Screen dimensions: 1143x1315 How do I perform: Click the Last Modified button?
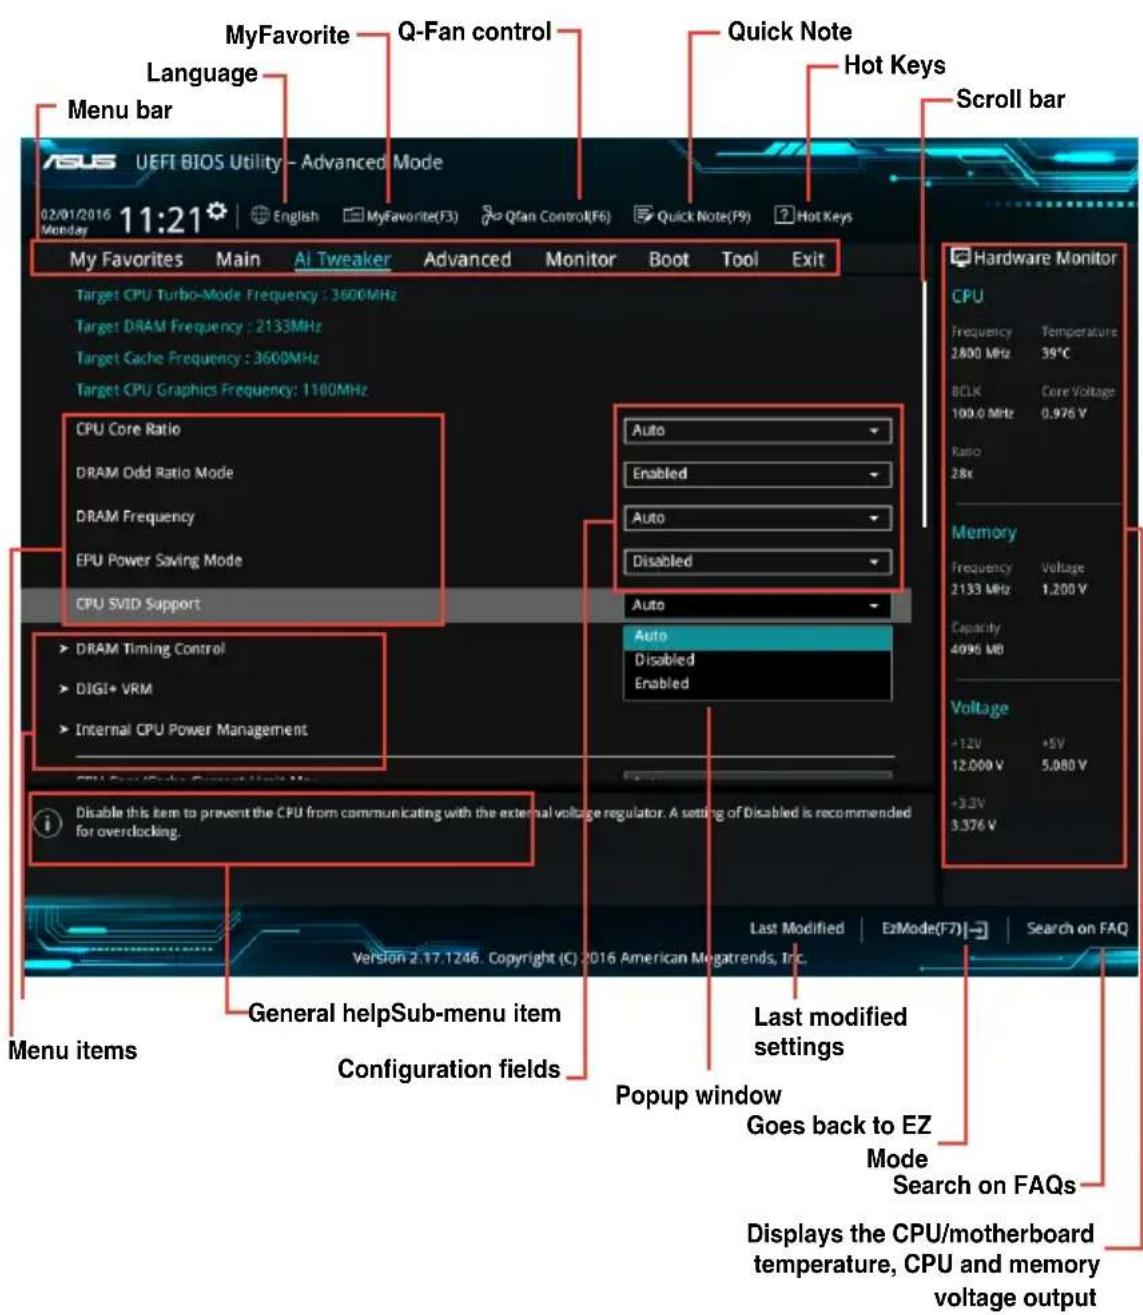point(797,929)
